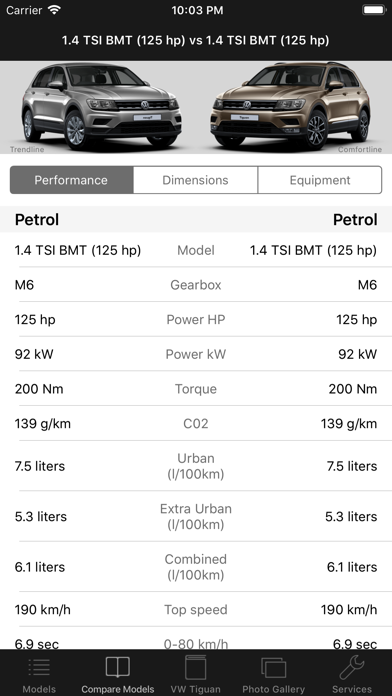Tap the C02 row label
Image resolution: width=392 pixels, height=696 pixels.
pos(196,423)
